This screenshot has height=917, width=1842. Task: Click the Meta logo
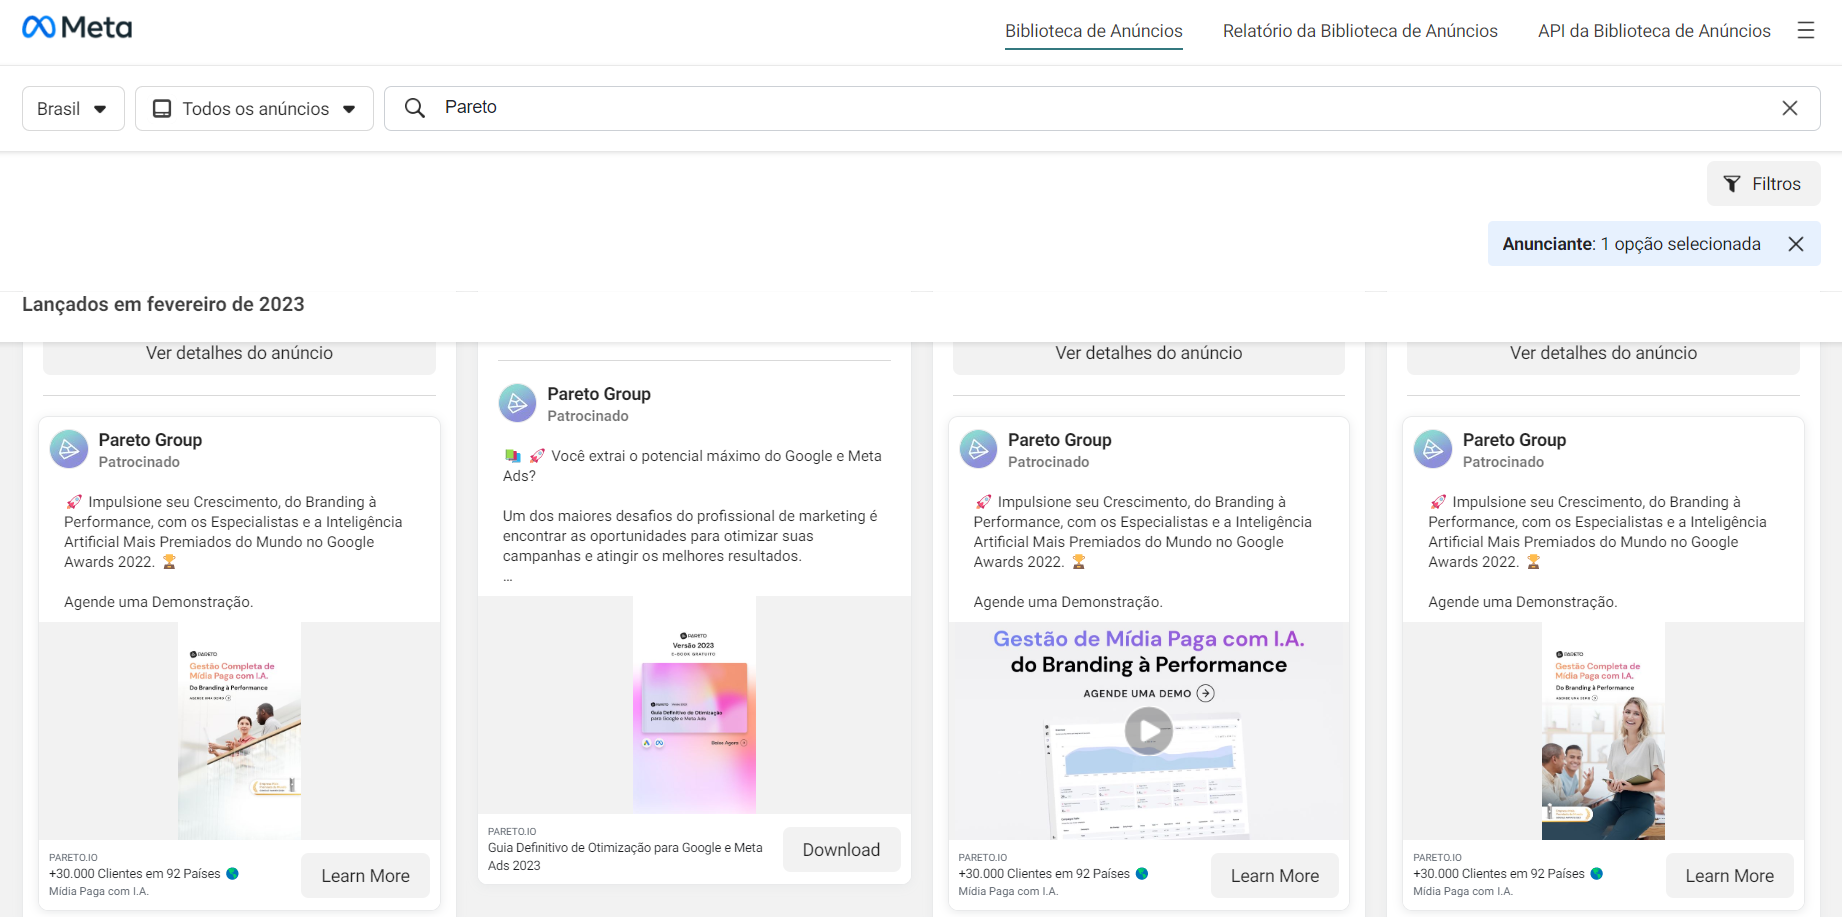[x=77, y=27]
